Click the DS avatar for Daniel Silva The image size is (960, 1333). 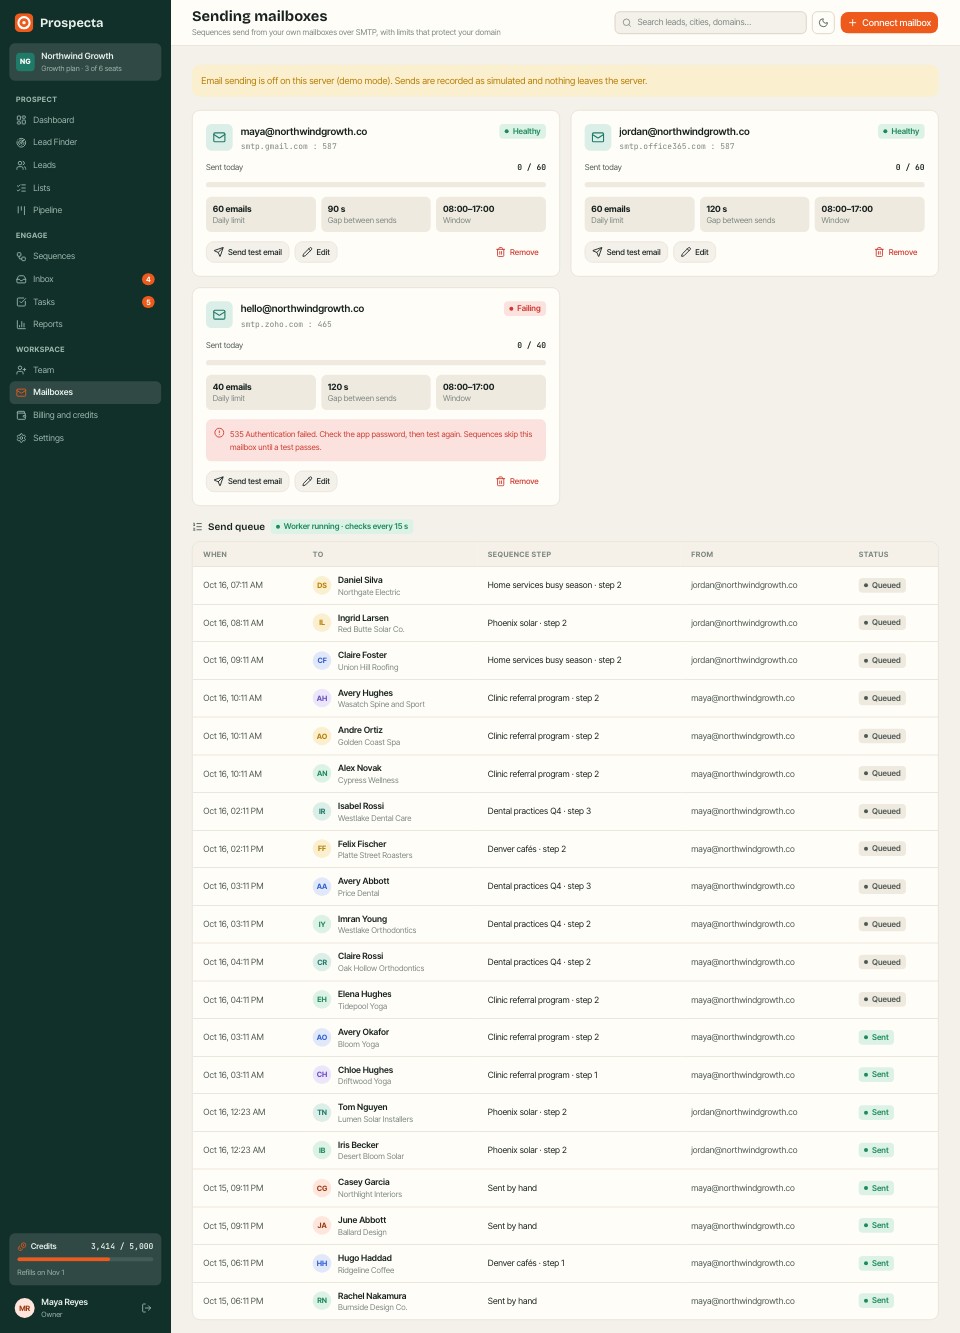pos(322,585)
